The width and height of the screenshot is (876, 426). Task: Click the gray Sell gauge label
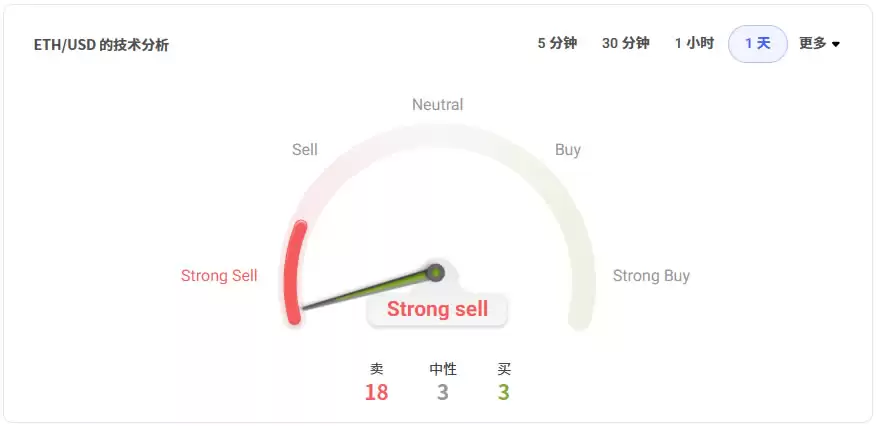[x=305, y=150]
